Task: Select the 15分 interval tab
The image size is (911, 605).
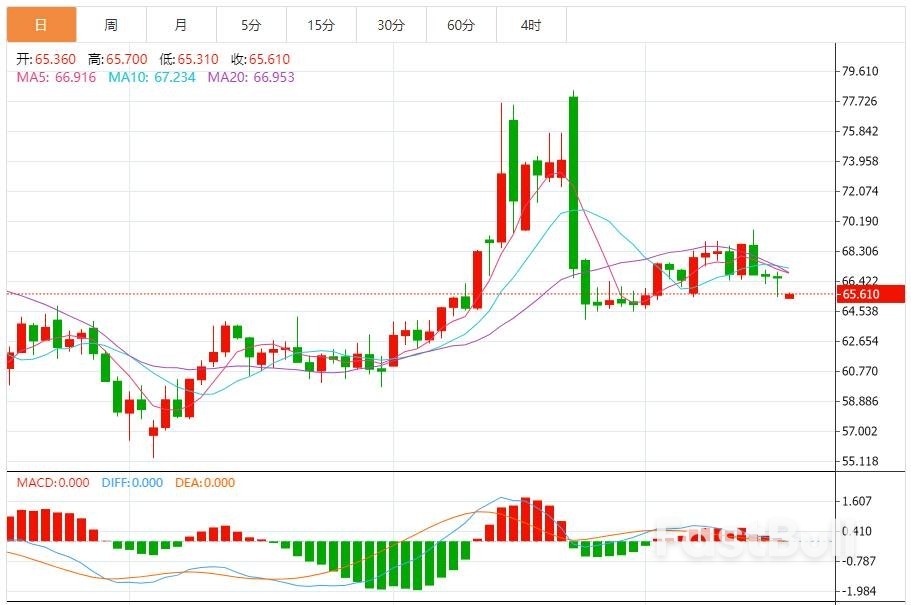Action: coord(321,25)
